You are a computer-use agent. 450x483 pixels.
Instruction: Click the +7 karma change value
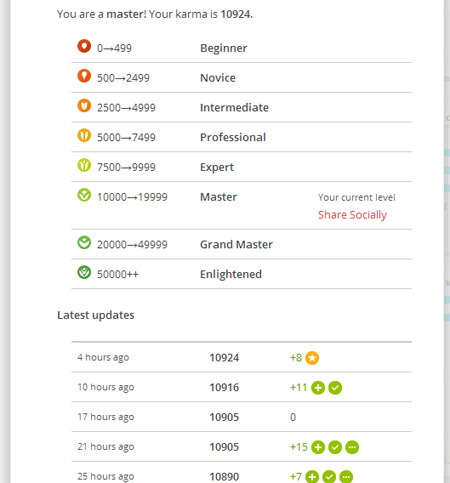pyautogui.click(x=296, y=477)
